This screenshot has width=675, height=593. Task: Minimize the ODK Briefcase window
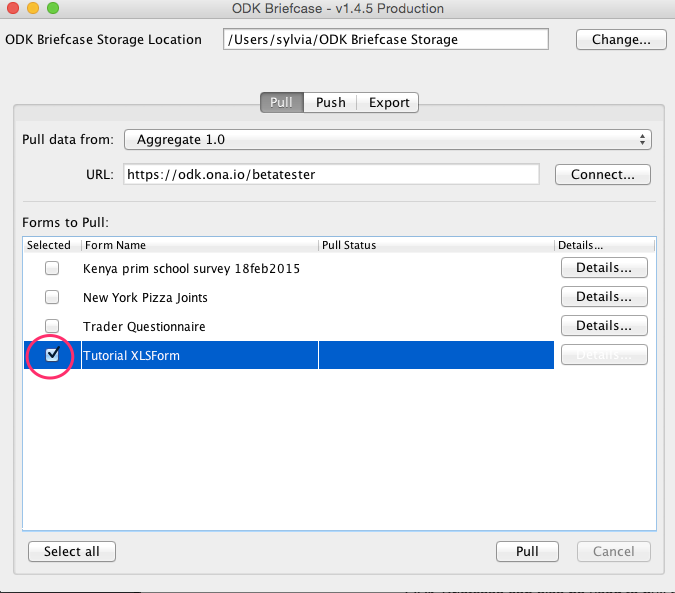33,8
